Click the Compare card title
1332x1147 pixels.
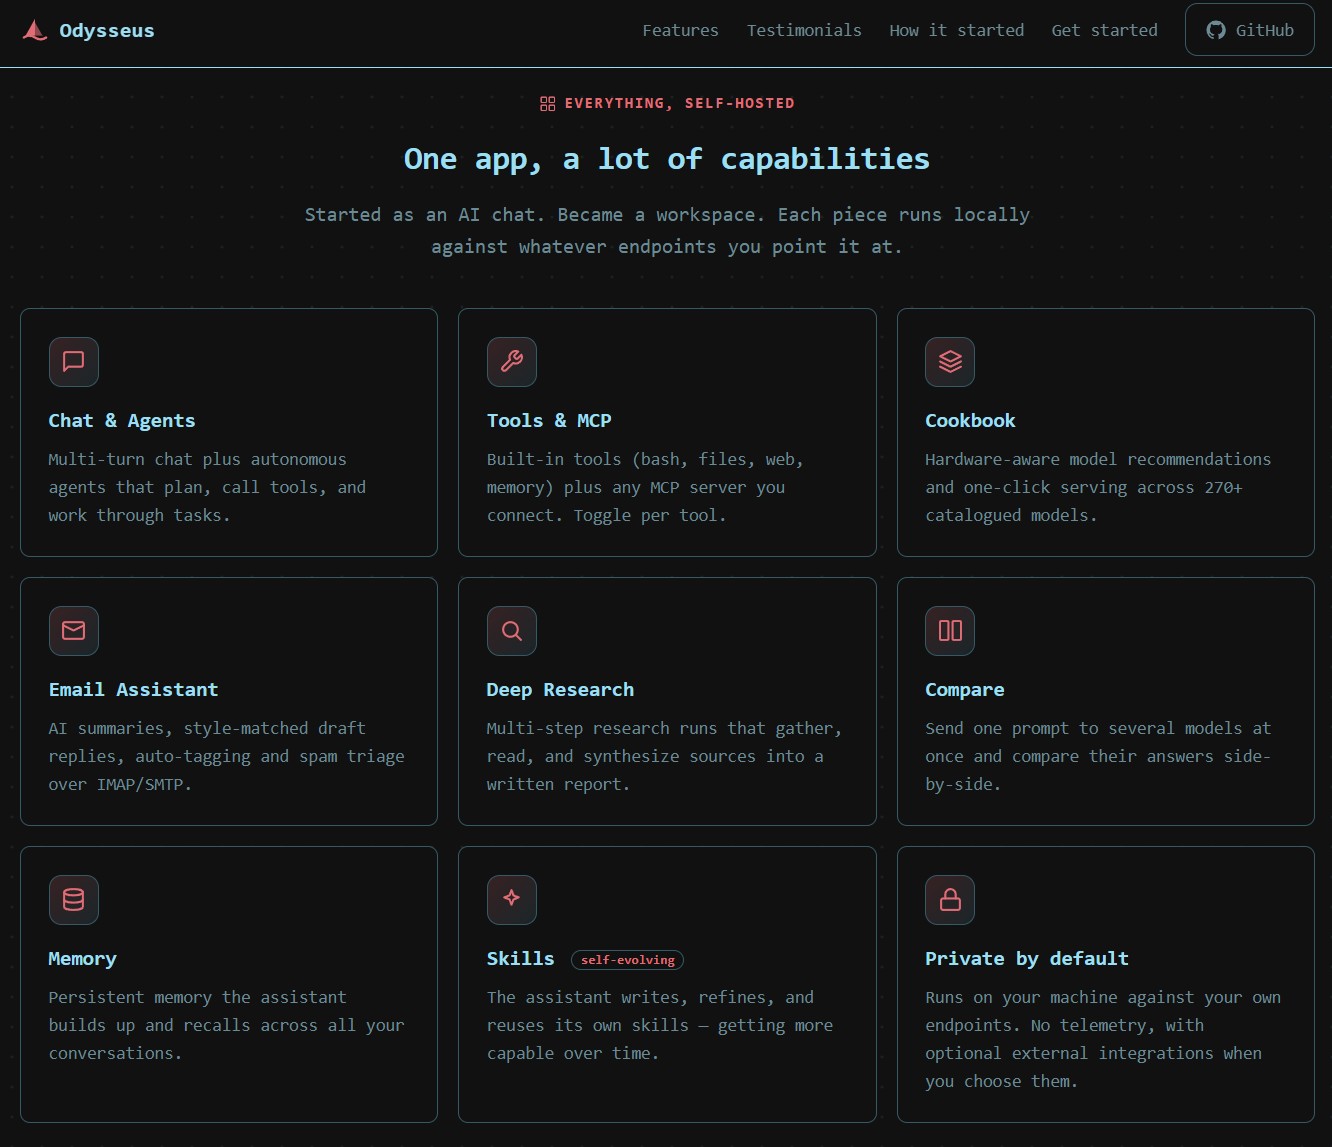[965, 690]
